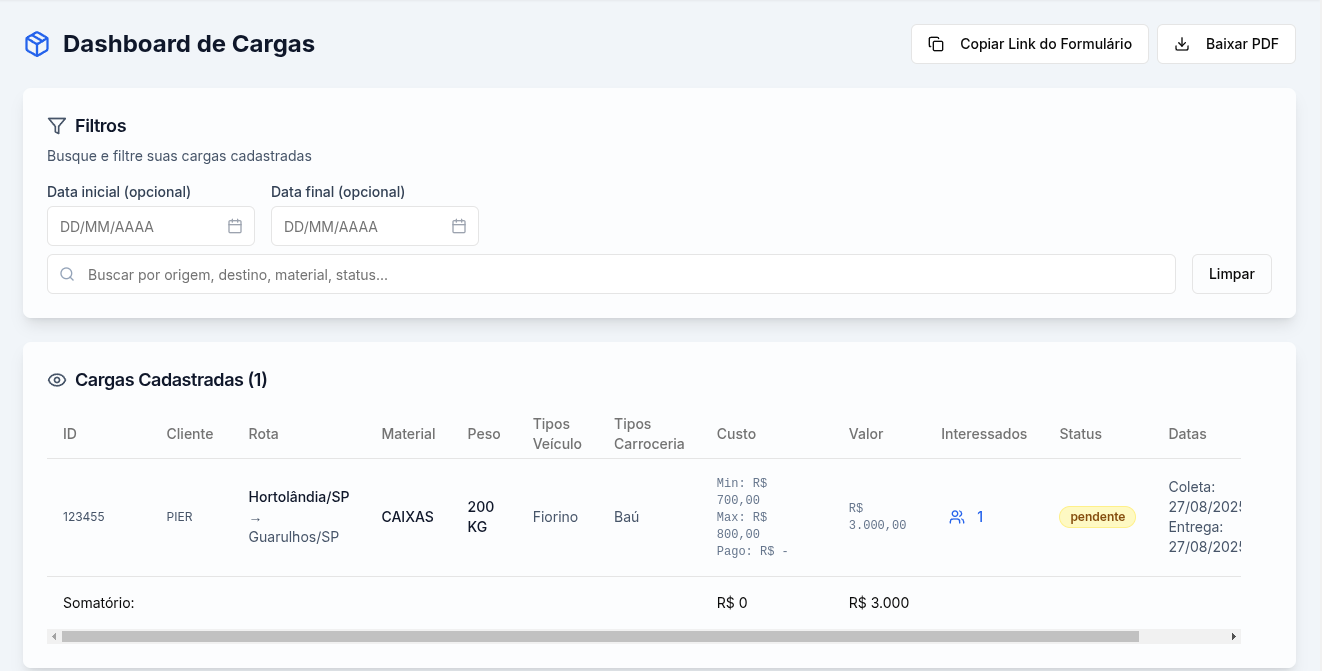Click the interested users icon in row
1322x671 pixels.
pyautogui.click(x=957, y=517)
